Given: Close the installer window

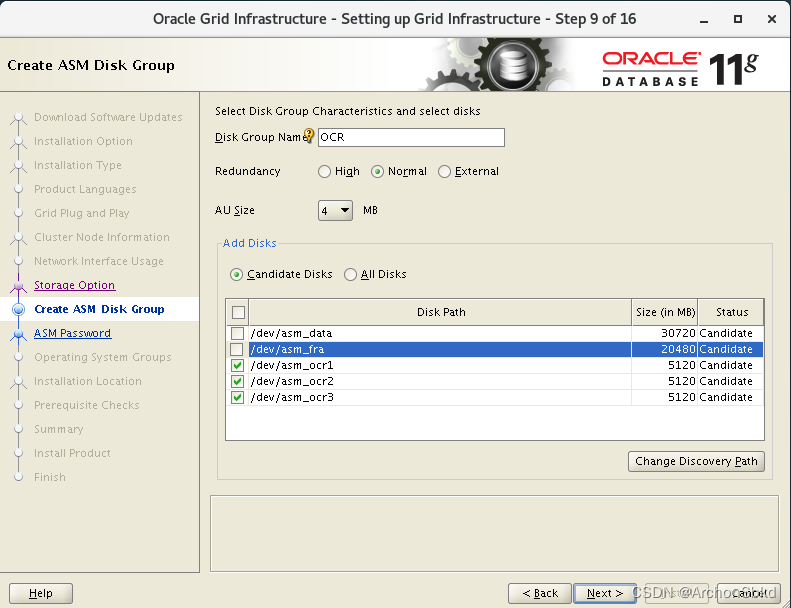Looking at the screenshot, I should click(771, 19).
